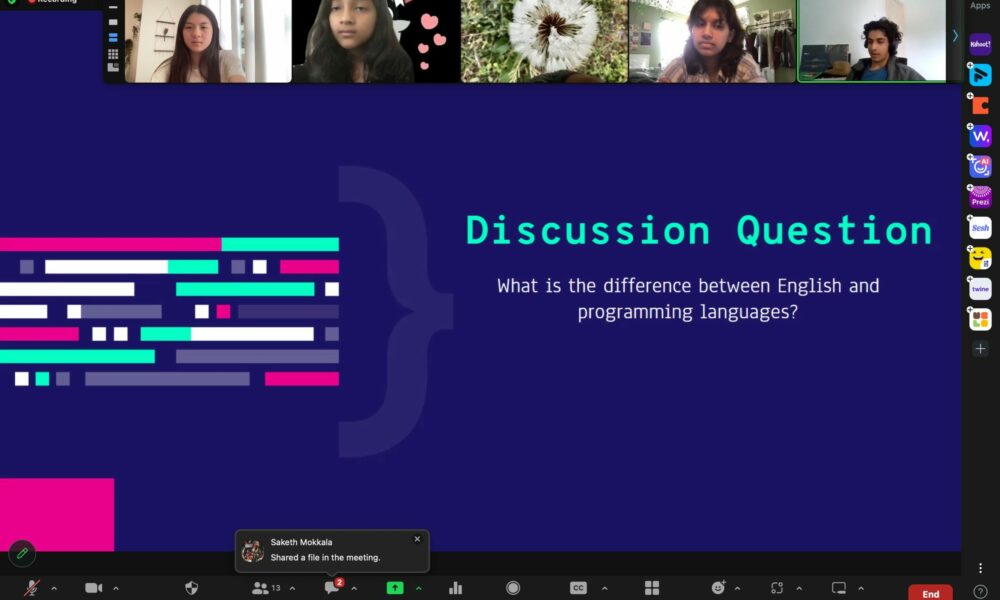Toggle closed captions CC button
1000x600 pixels.
tap(578, 588)
